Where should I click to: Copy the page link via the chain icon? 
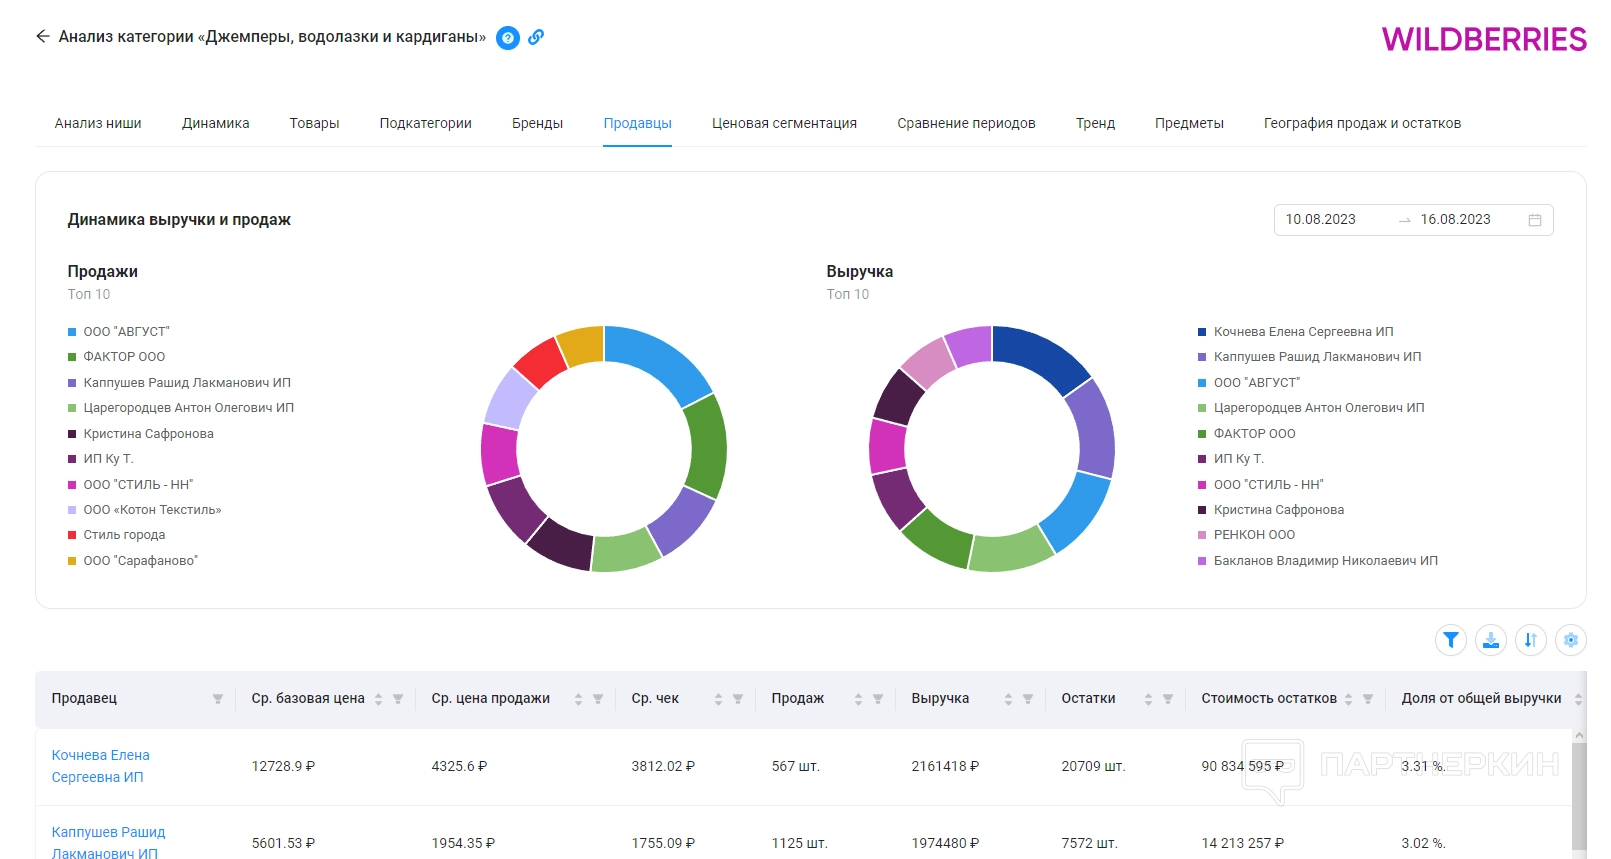coord(536,38)
